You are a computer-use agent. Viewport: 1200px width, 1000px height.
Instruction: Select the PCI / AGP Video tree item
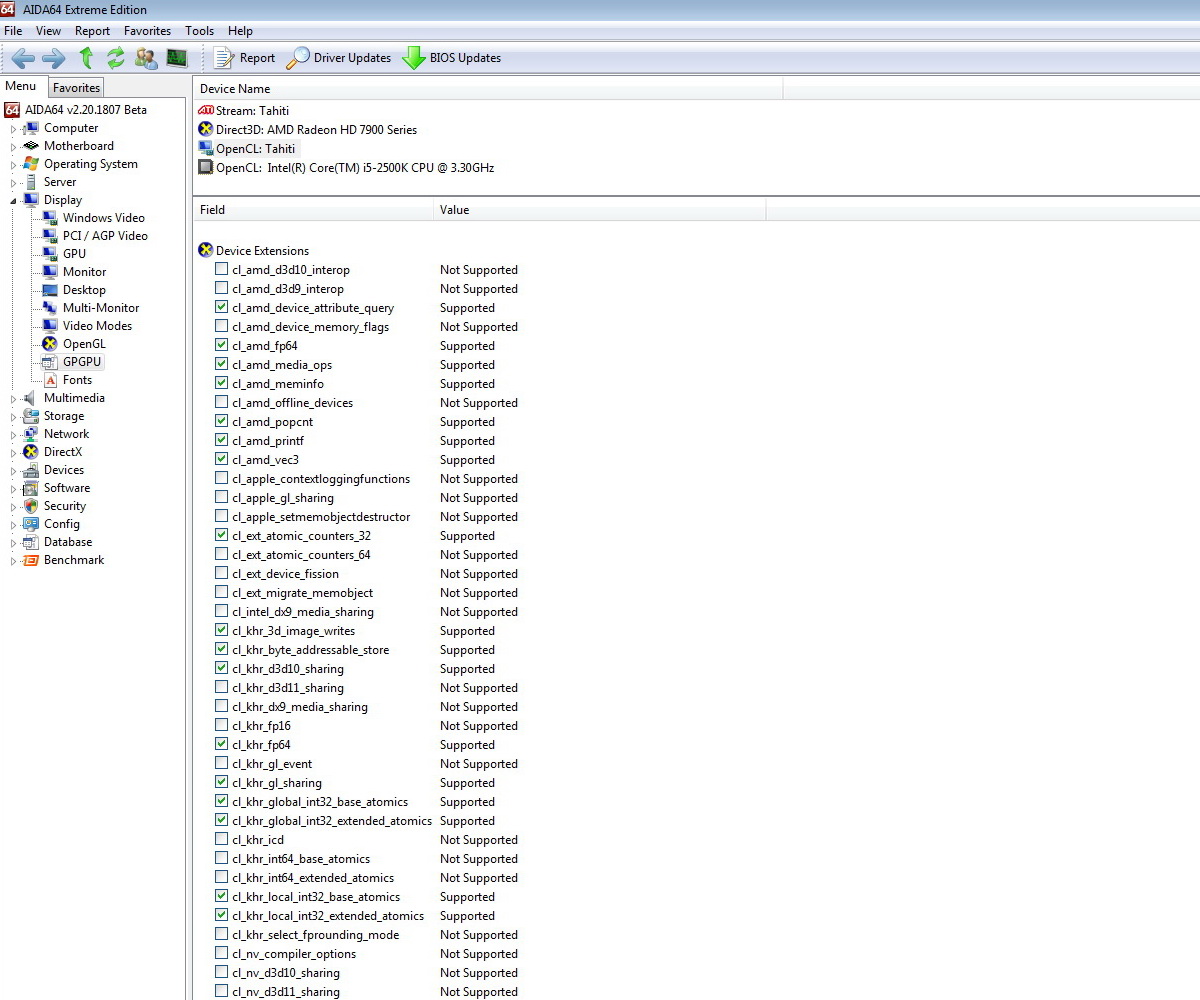(105, 236)
